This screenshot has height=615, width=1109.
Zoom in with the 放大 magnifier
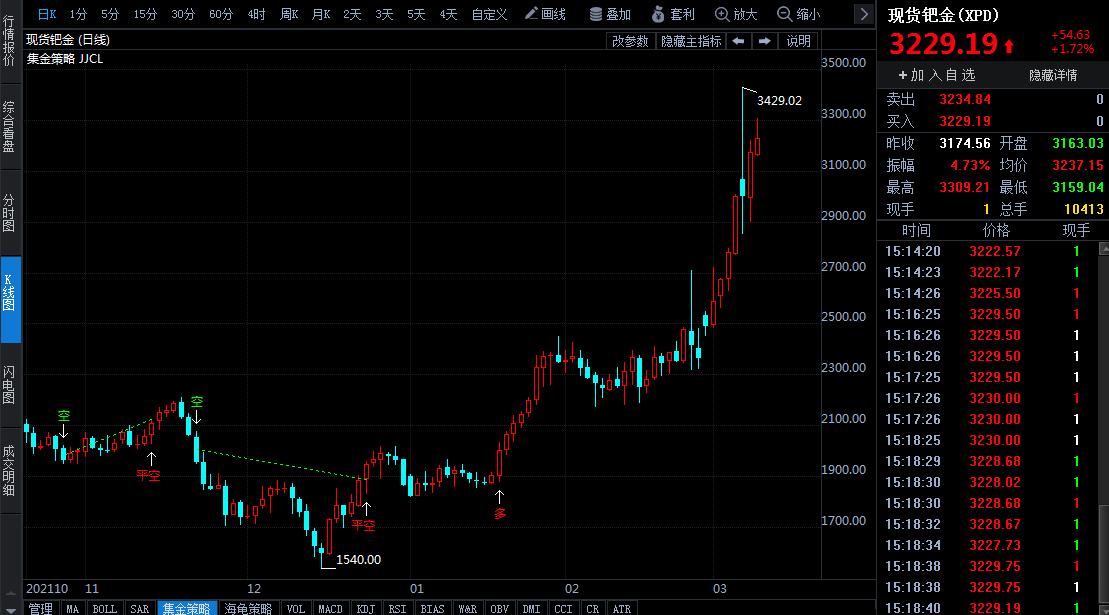[x=736, y=14]
